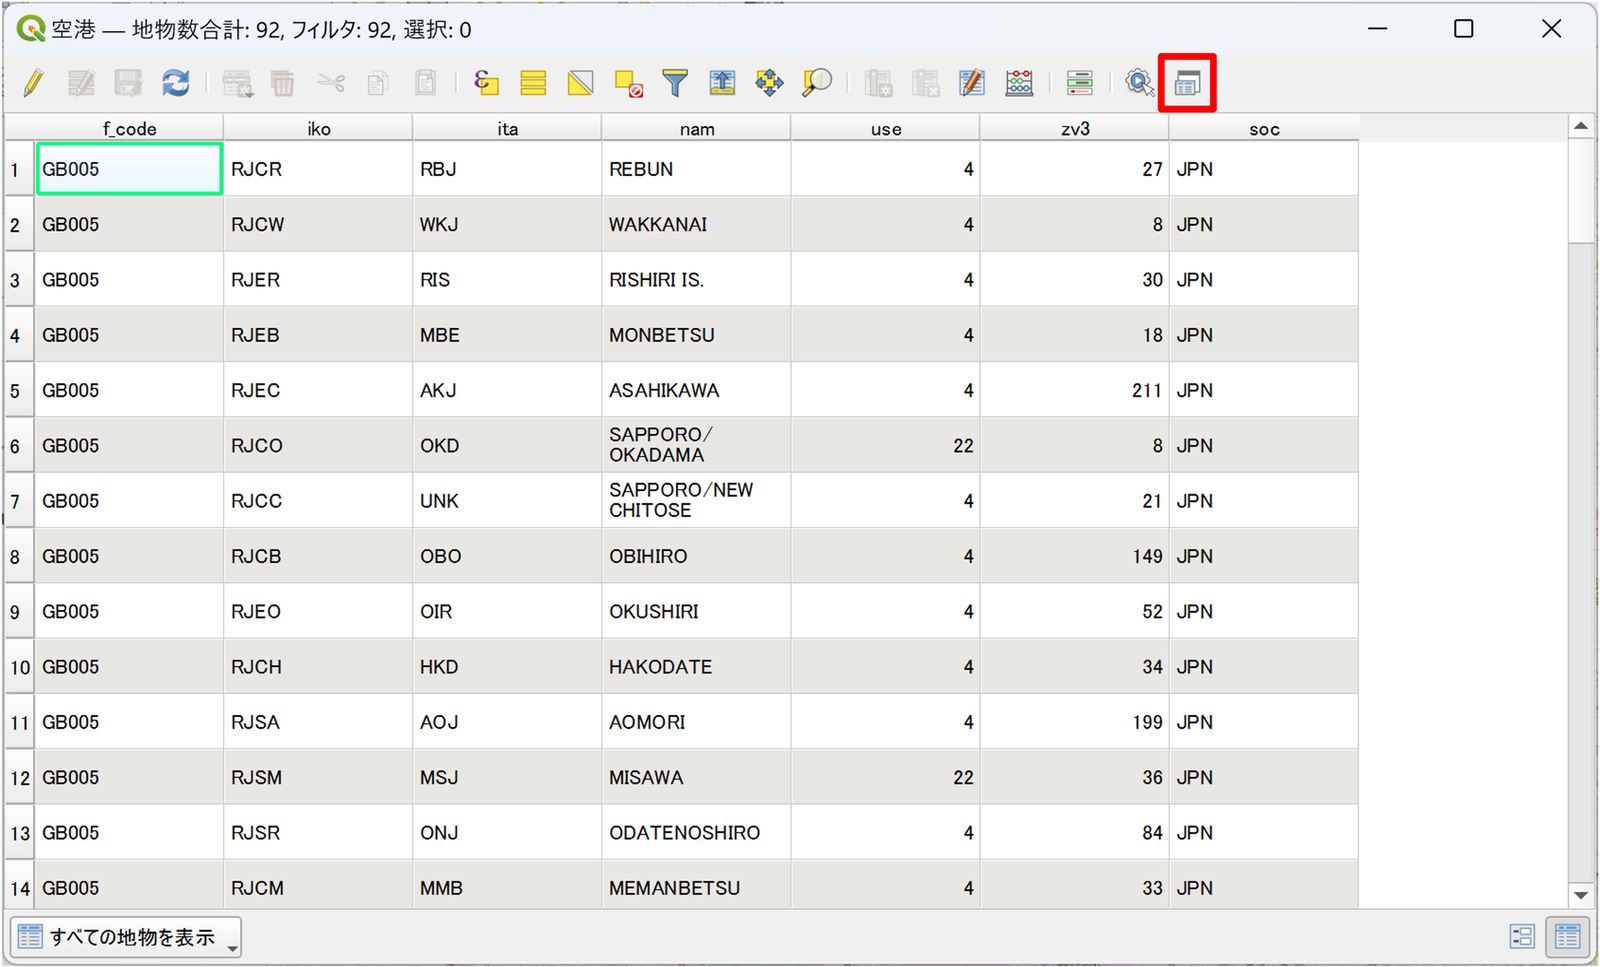Screen dimensions: 1600x967
Task: Select all features in the table
Action: [x=533, y=83]
